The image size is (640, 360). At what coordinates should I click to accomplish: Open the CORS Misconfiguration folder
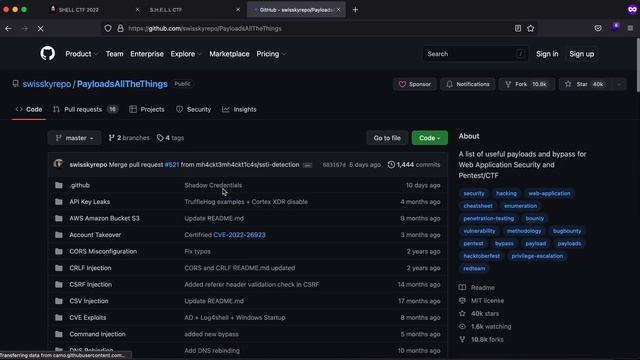(x=103, y=251)
